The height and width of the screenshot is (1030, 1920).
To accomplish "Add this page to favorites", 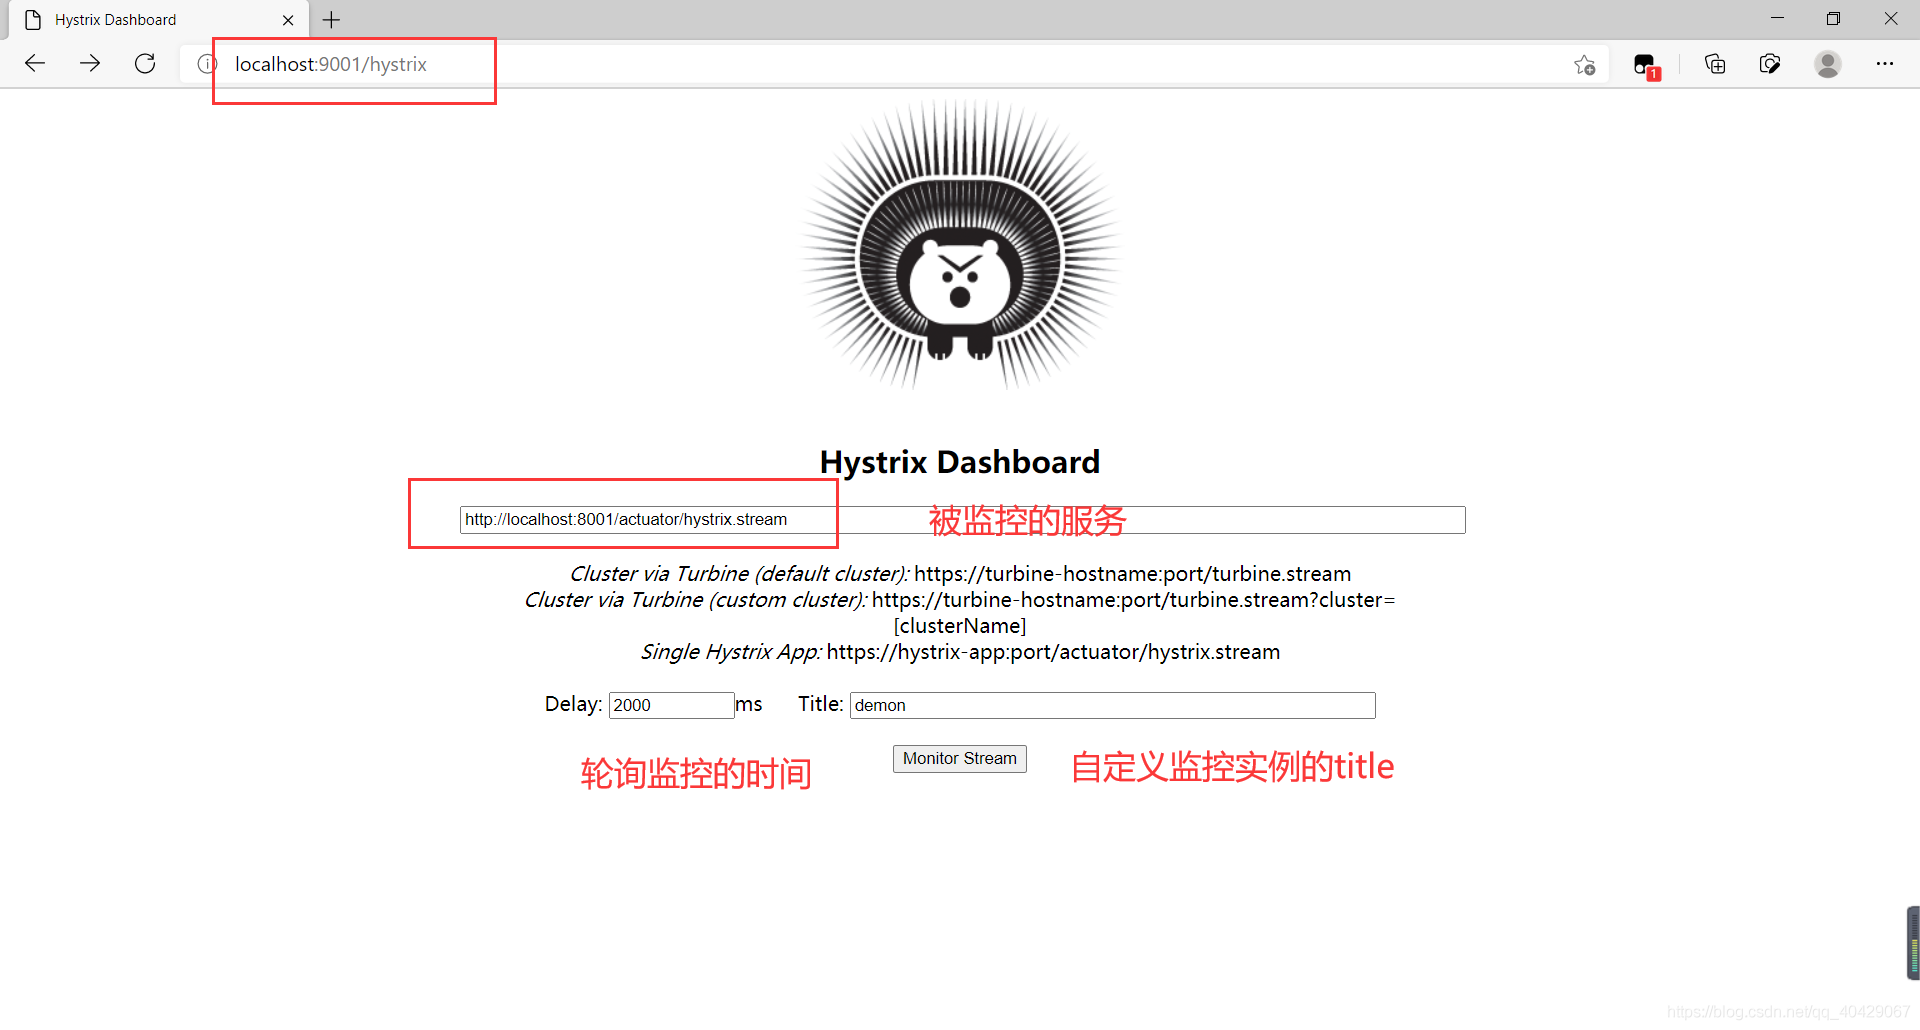I will (x=1585, y=64).
